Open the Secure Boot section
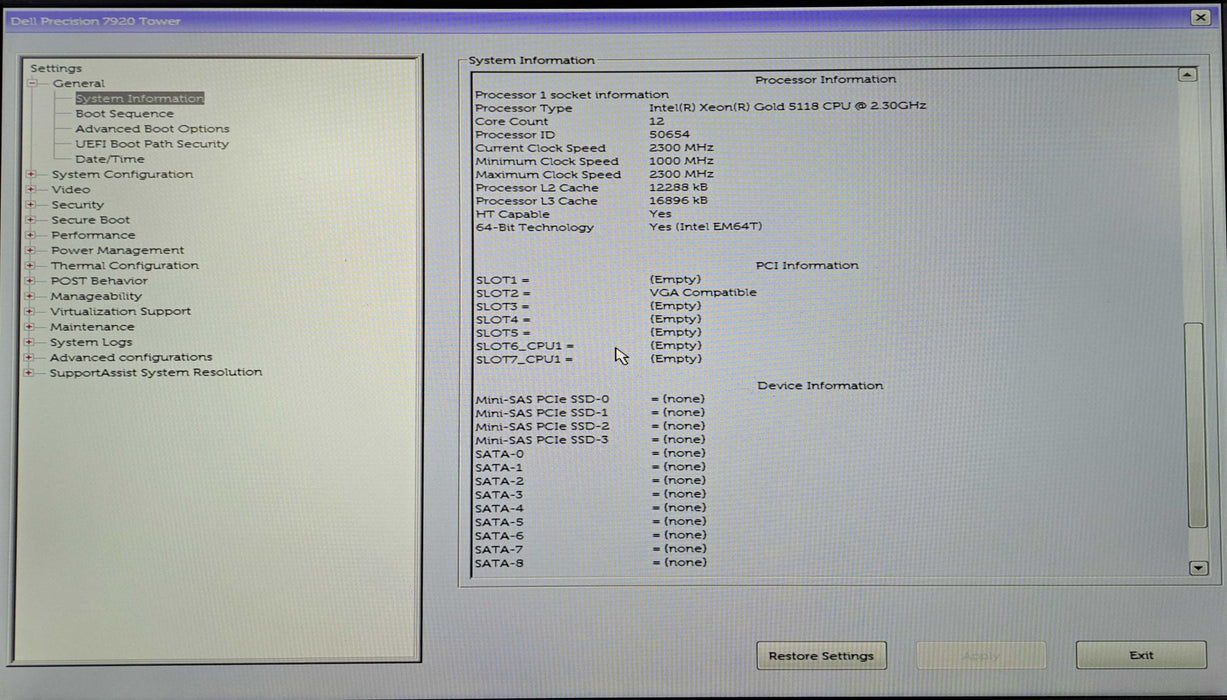The width and height of the screenshot is (1227, 700). coord(90,219)
